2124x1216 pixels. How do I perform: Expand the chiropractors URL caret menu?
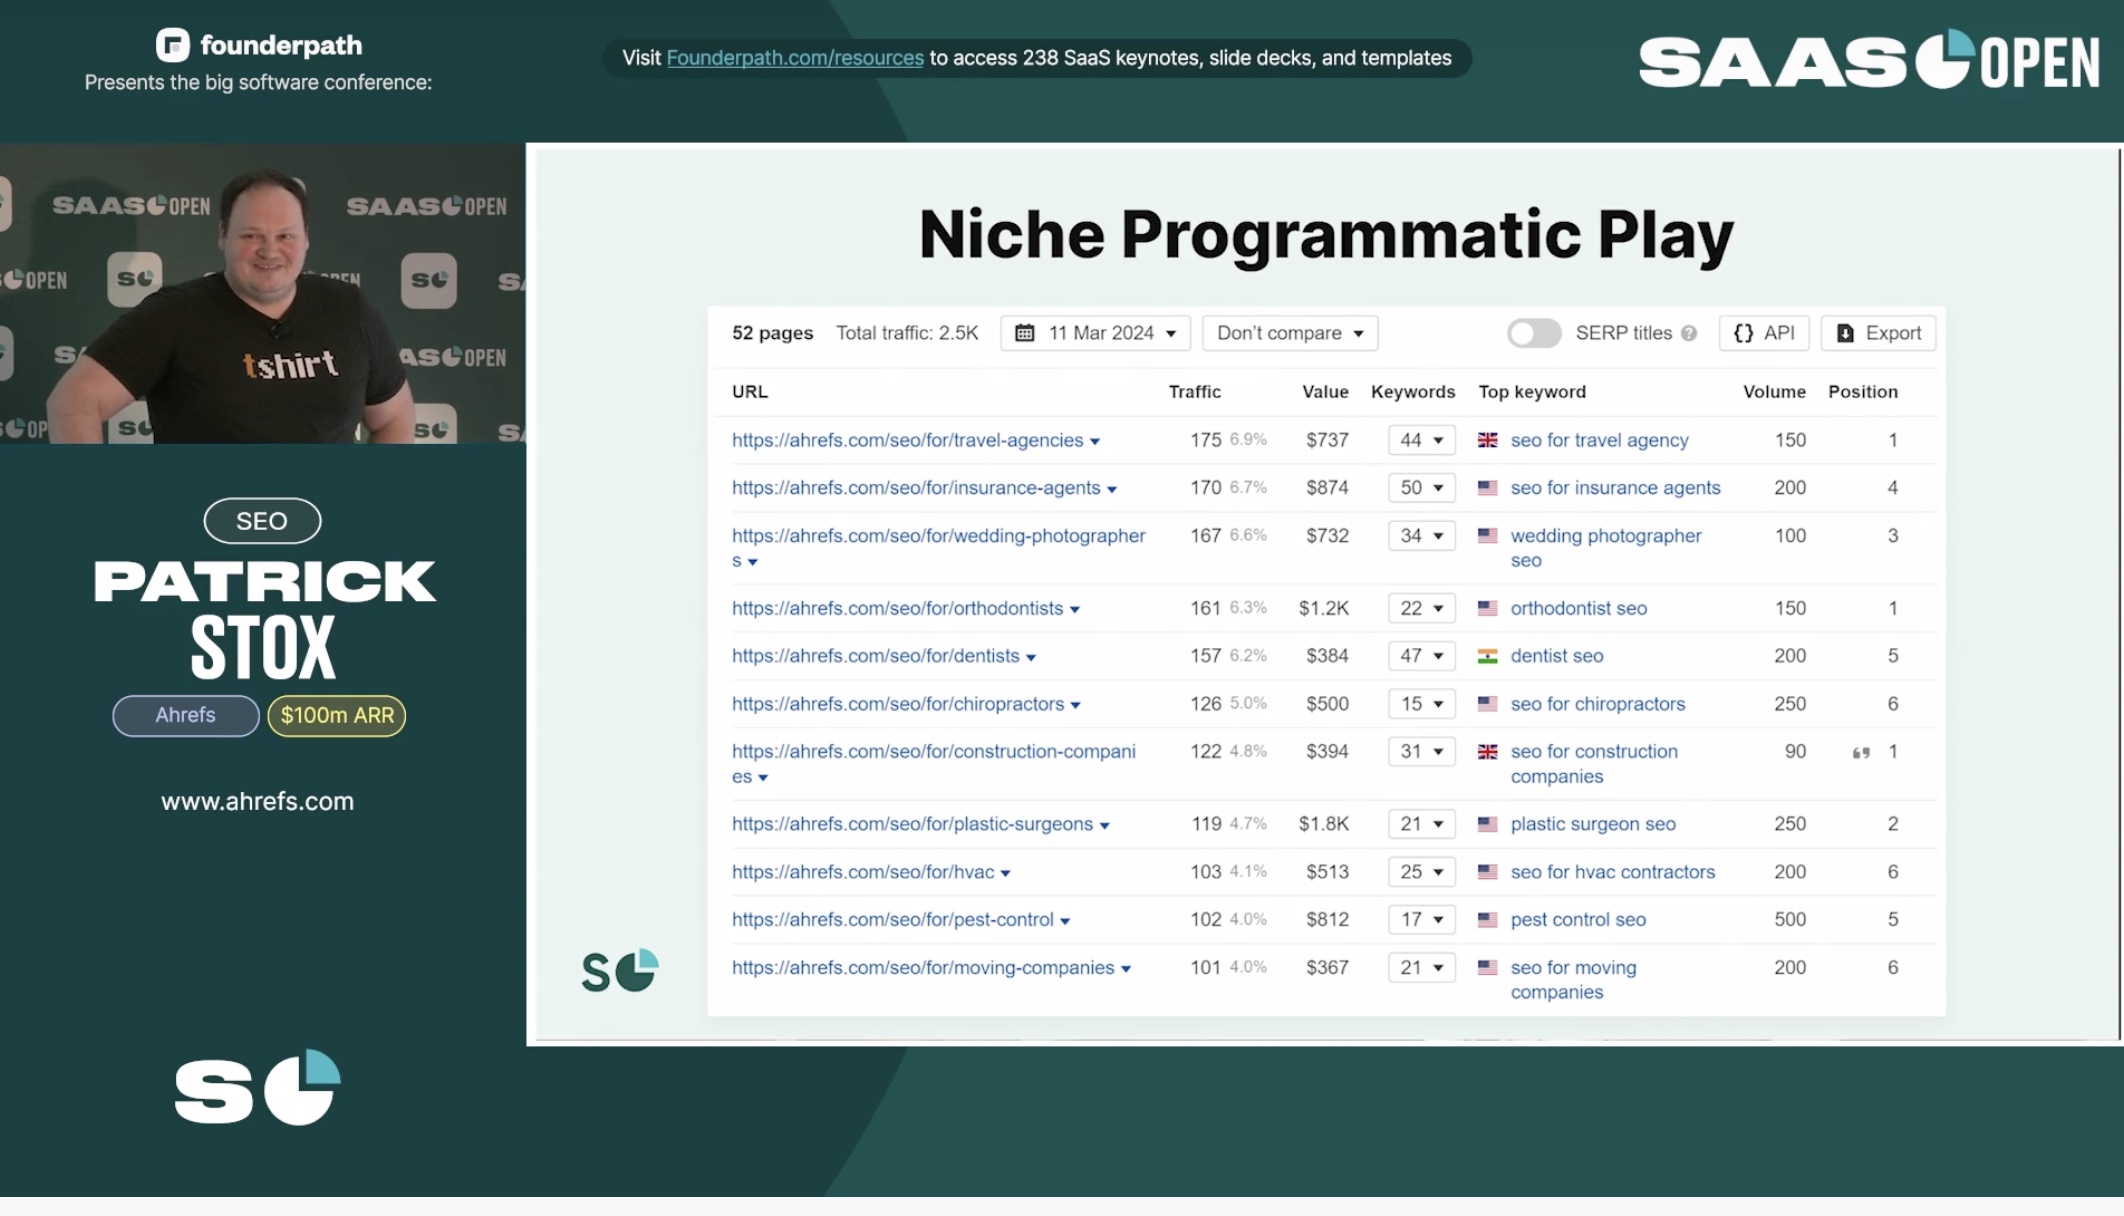coord(1076,705)
